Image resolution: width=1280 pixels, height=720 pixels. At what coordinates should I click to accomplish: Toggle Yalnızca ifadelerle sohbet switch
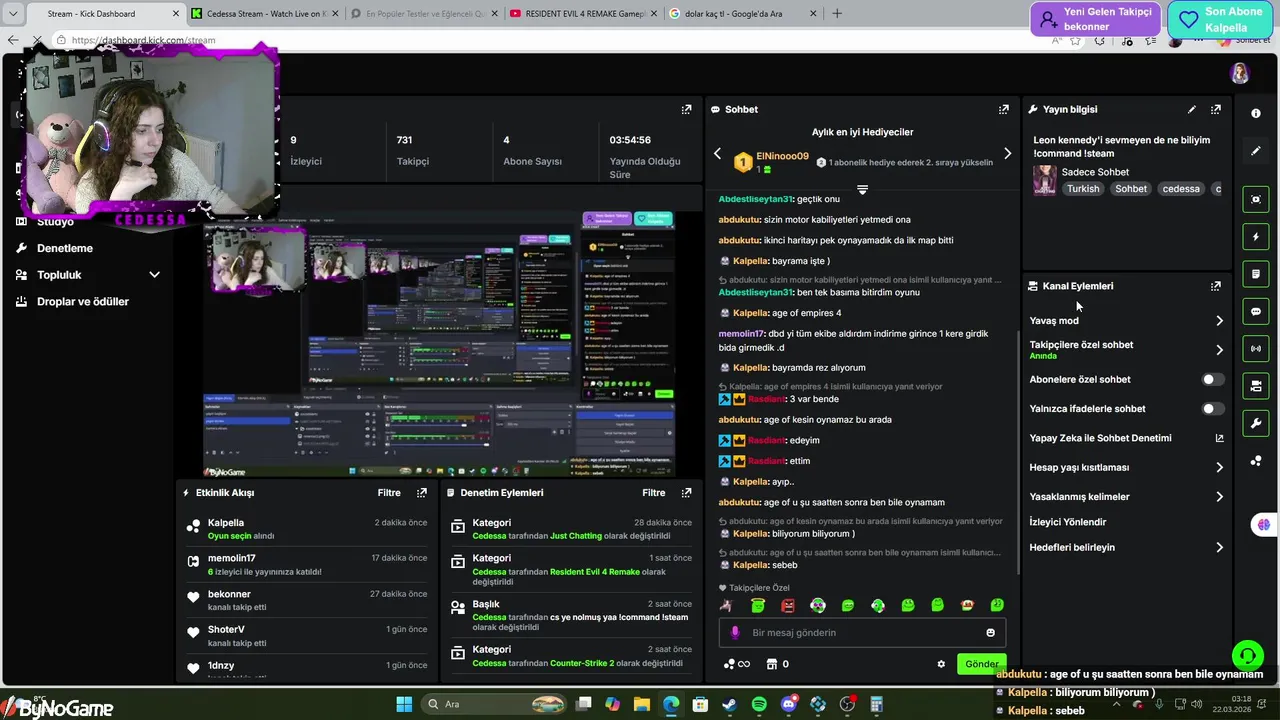1212,409
